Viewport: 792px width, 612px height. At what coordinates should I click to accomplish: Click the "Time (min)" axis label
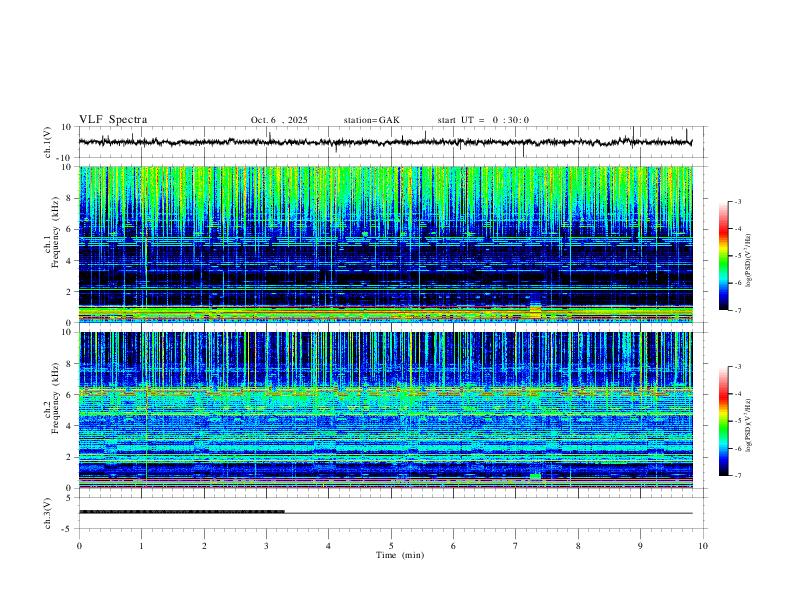pos(400,555)
